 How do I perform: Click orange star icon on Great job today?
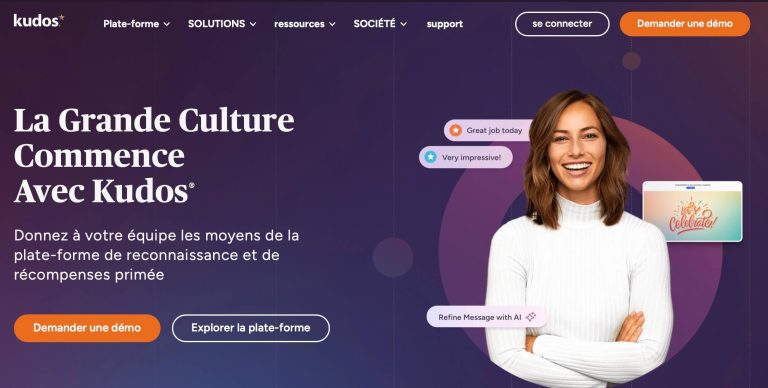[x=456, y=130]
